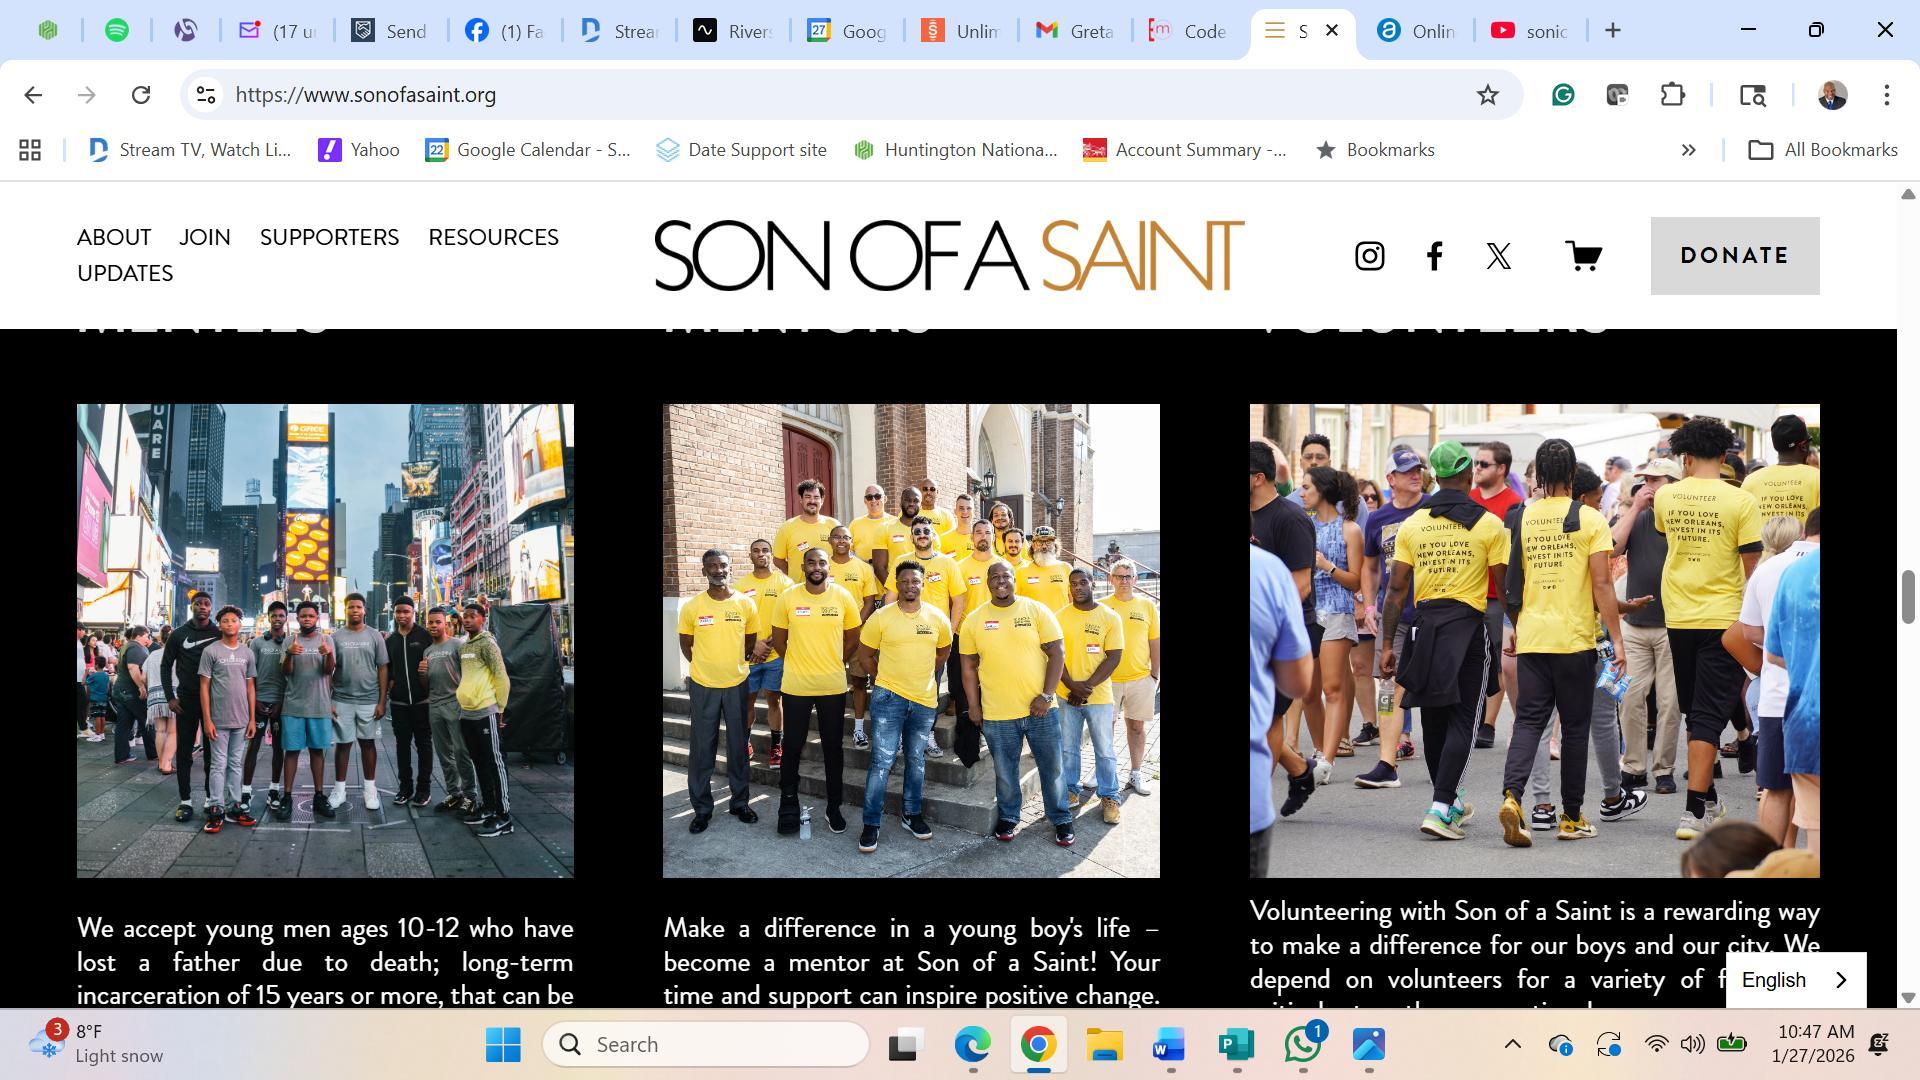Open the Yahoo bookmark
This screenshot has height=1080, width=1920.
click(x=359, y=150)
